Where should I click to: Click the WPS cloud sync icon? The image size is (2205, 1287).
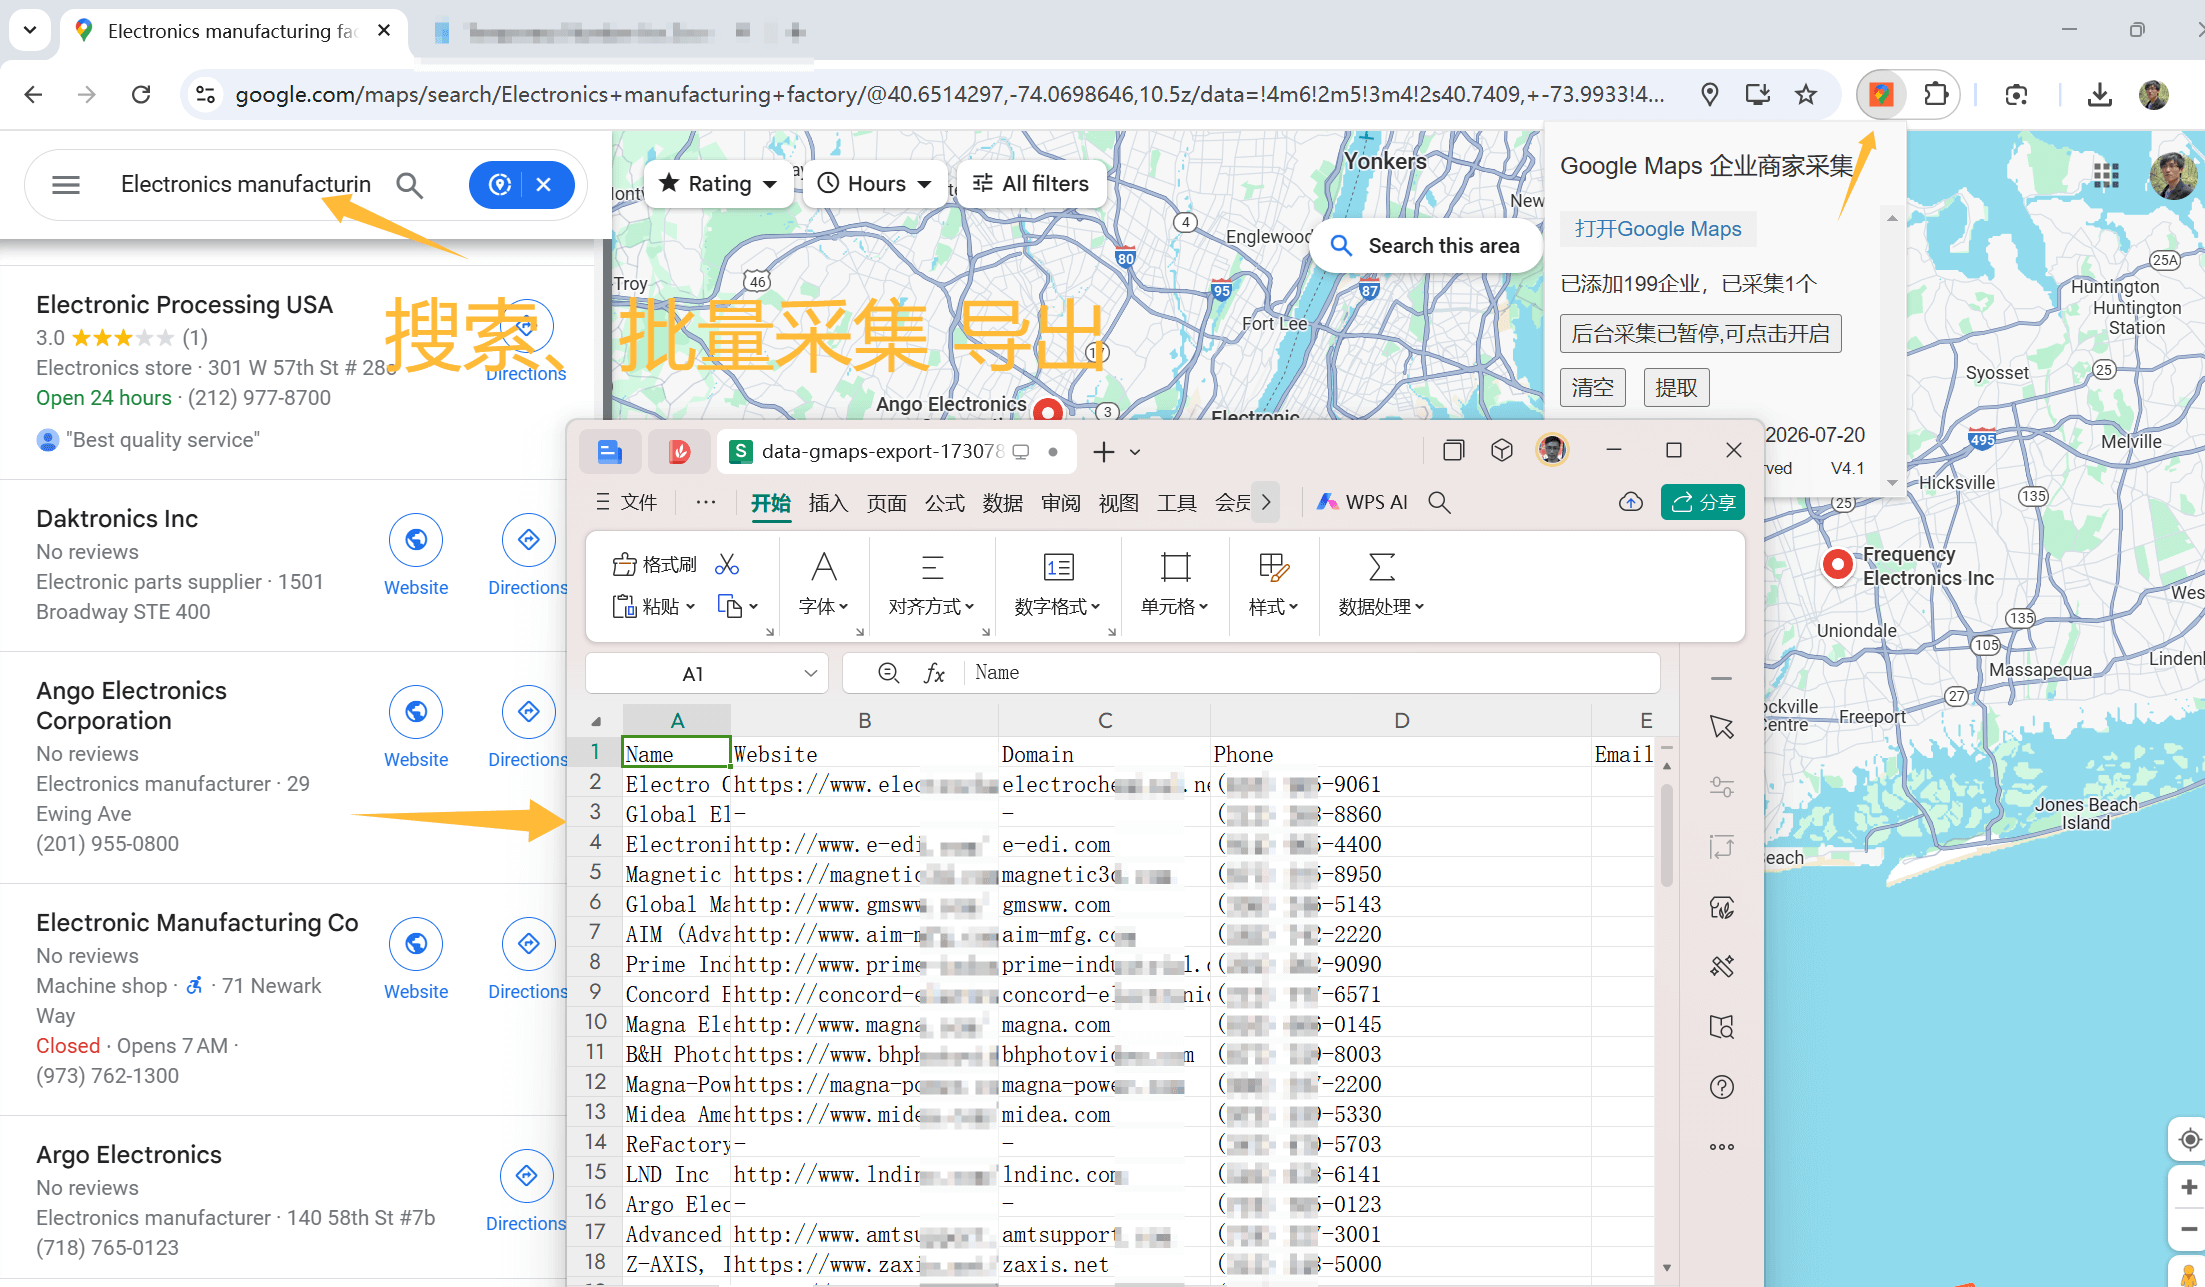tap(1631, 502)
